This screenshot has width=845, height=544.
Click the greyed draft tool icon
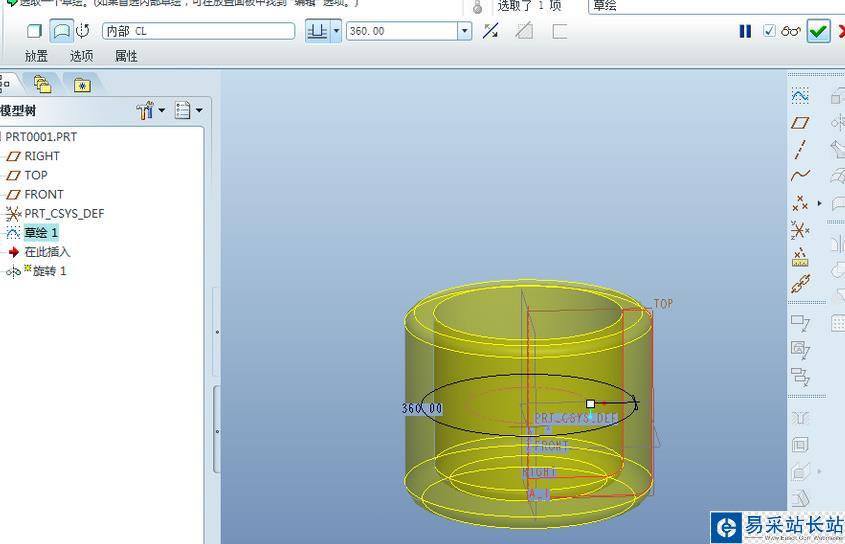pyautogui.click(x=801, y=498)
